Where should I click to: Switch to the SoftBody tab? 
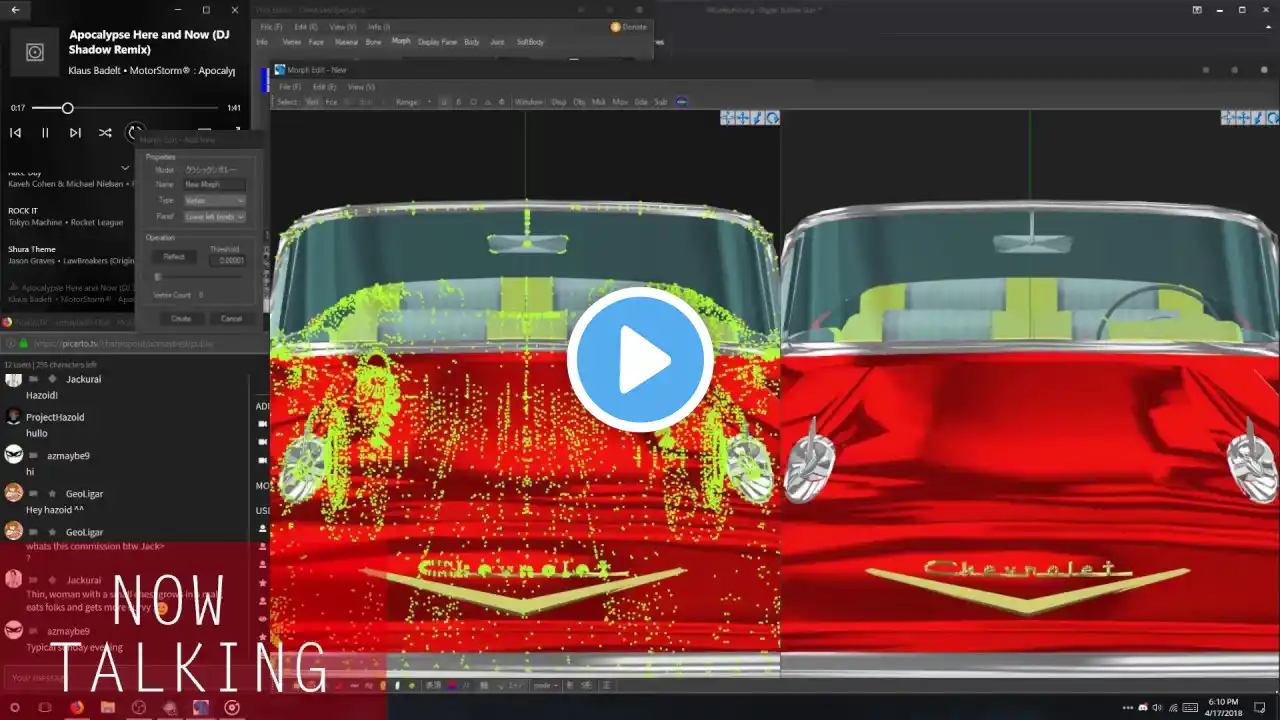[x=530, y=42]
